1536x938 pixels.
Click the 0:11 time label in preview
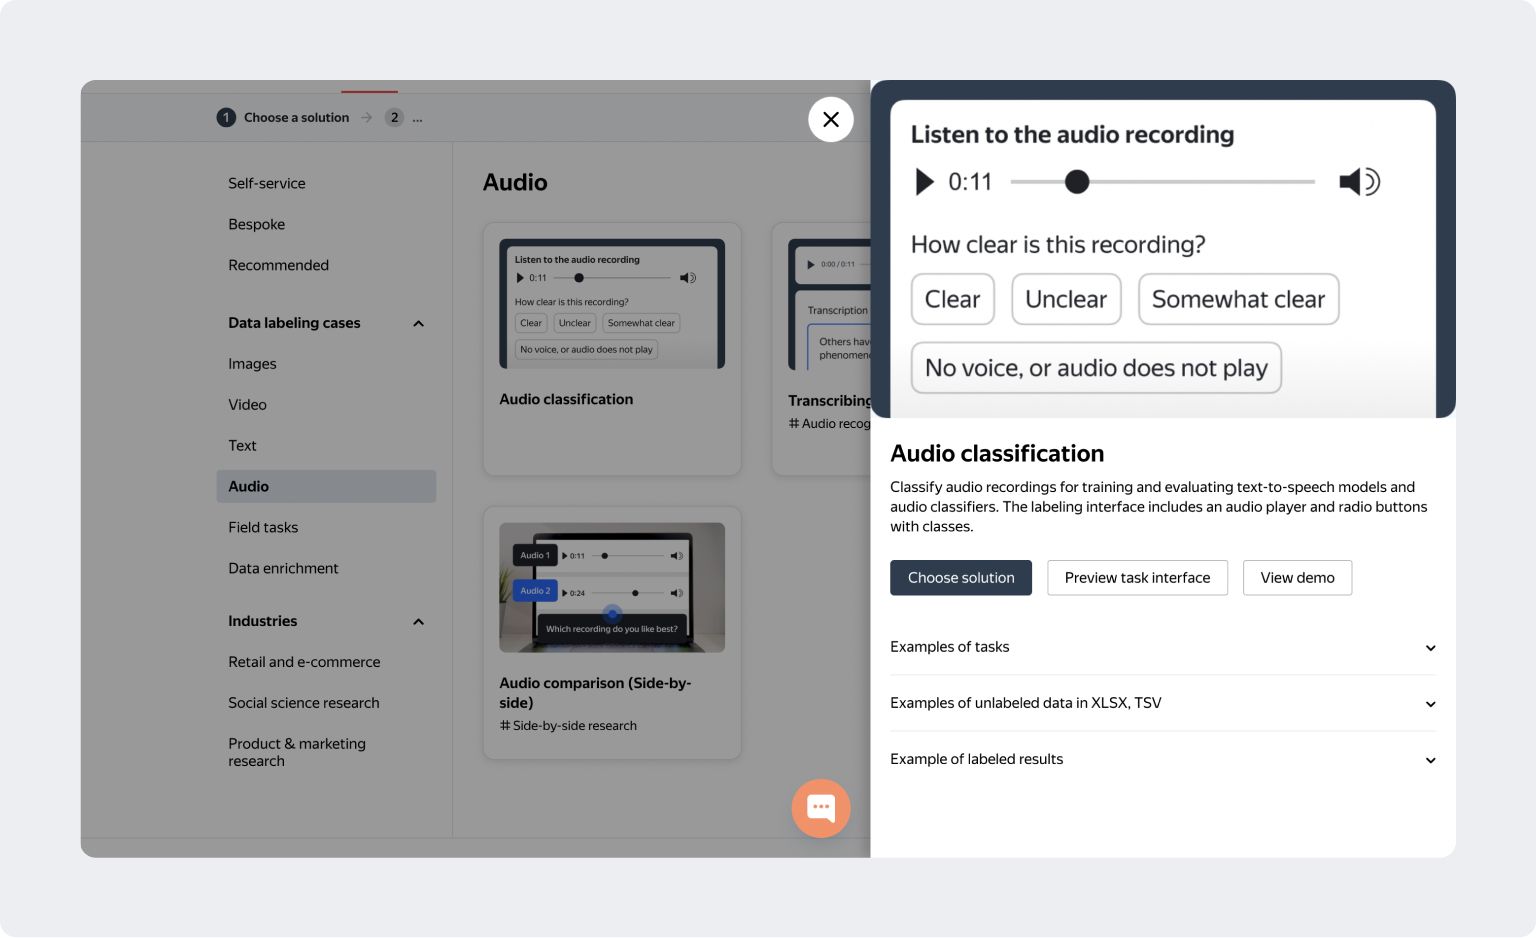tap(970, 182)
